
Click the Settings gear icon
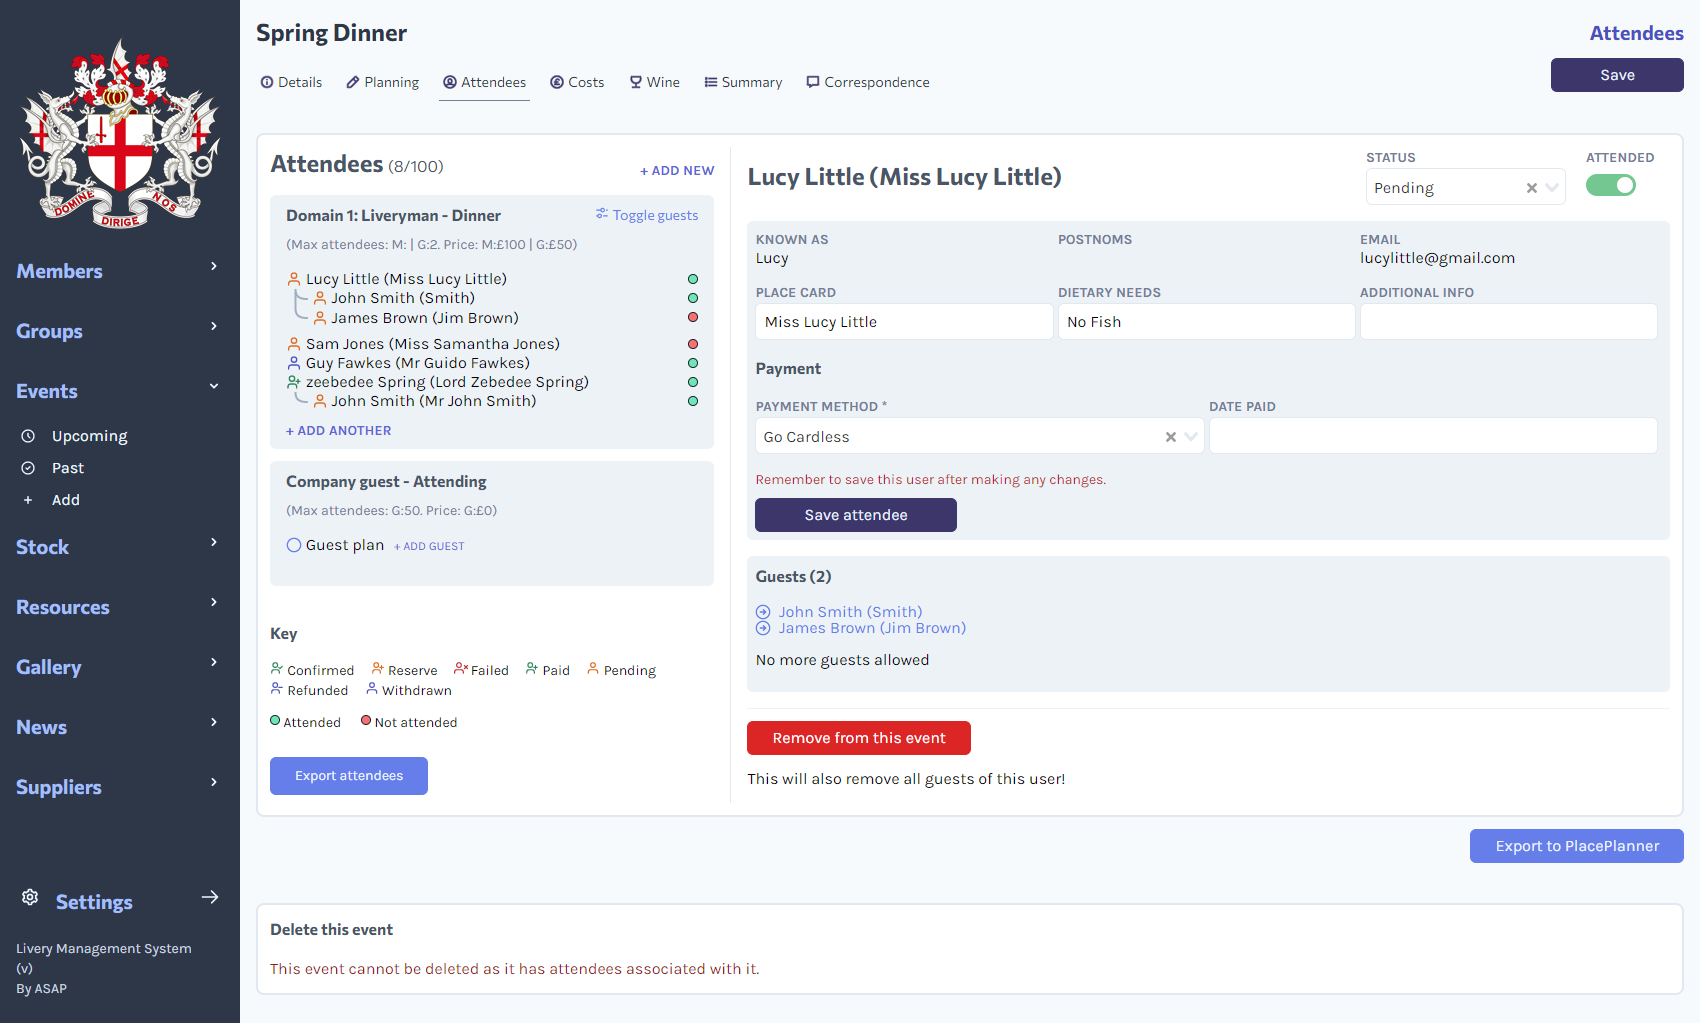click(30, 897)
